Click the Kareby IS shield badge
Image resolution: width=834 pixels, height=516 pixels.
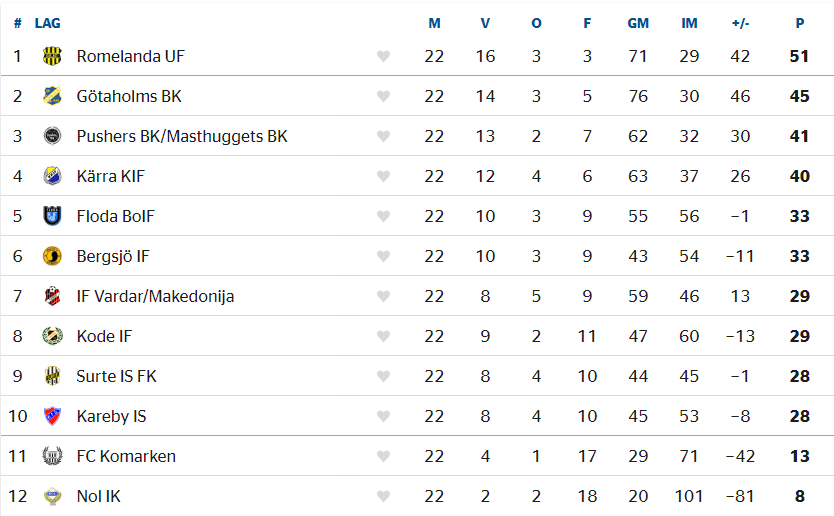[52, 416]
